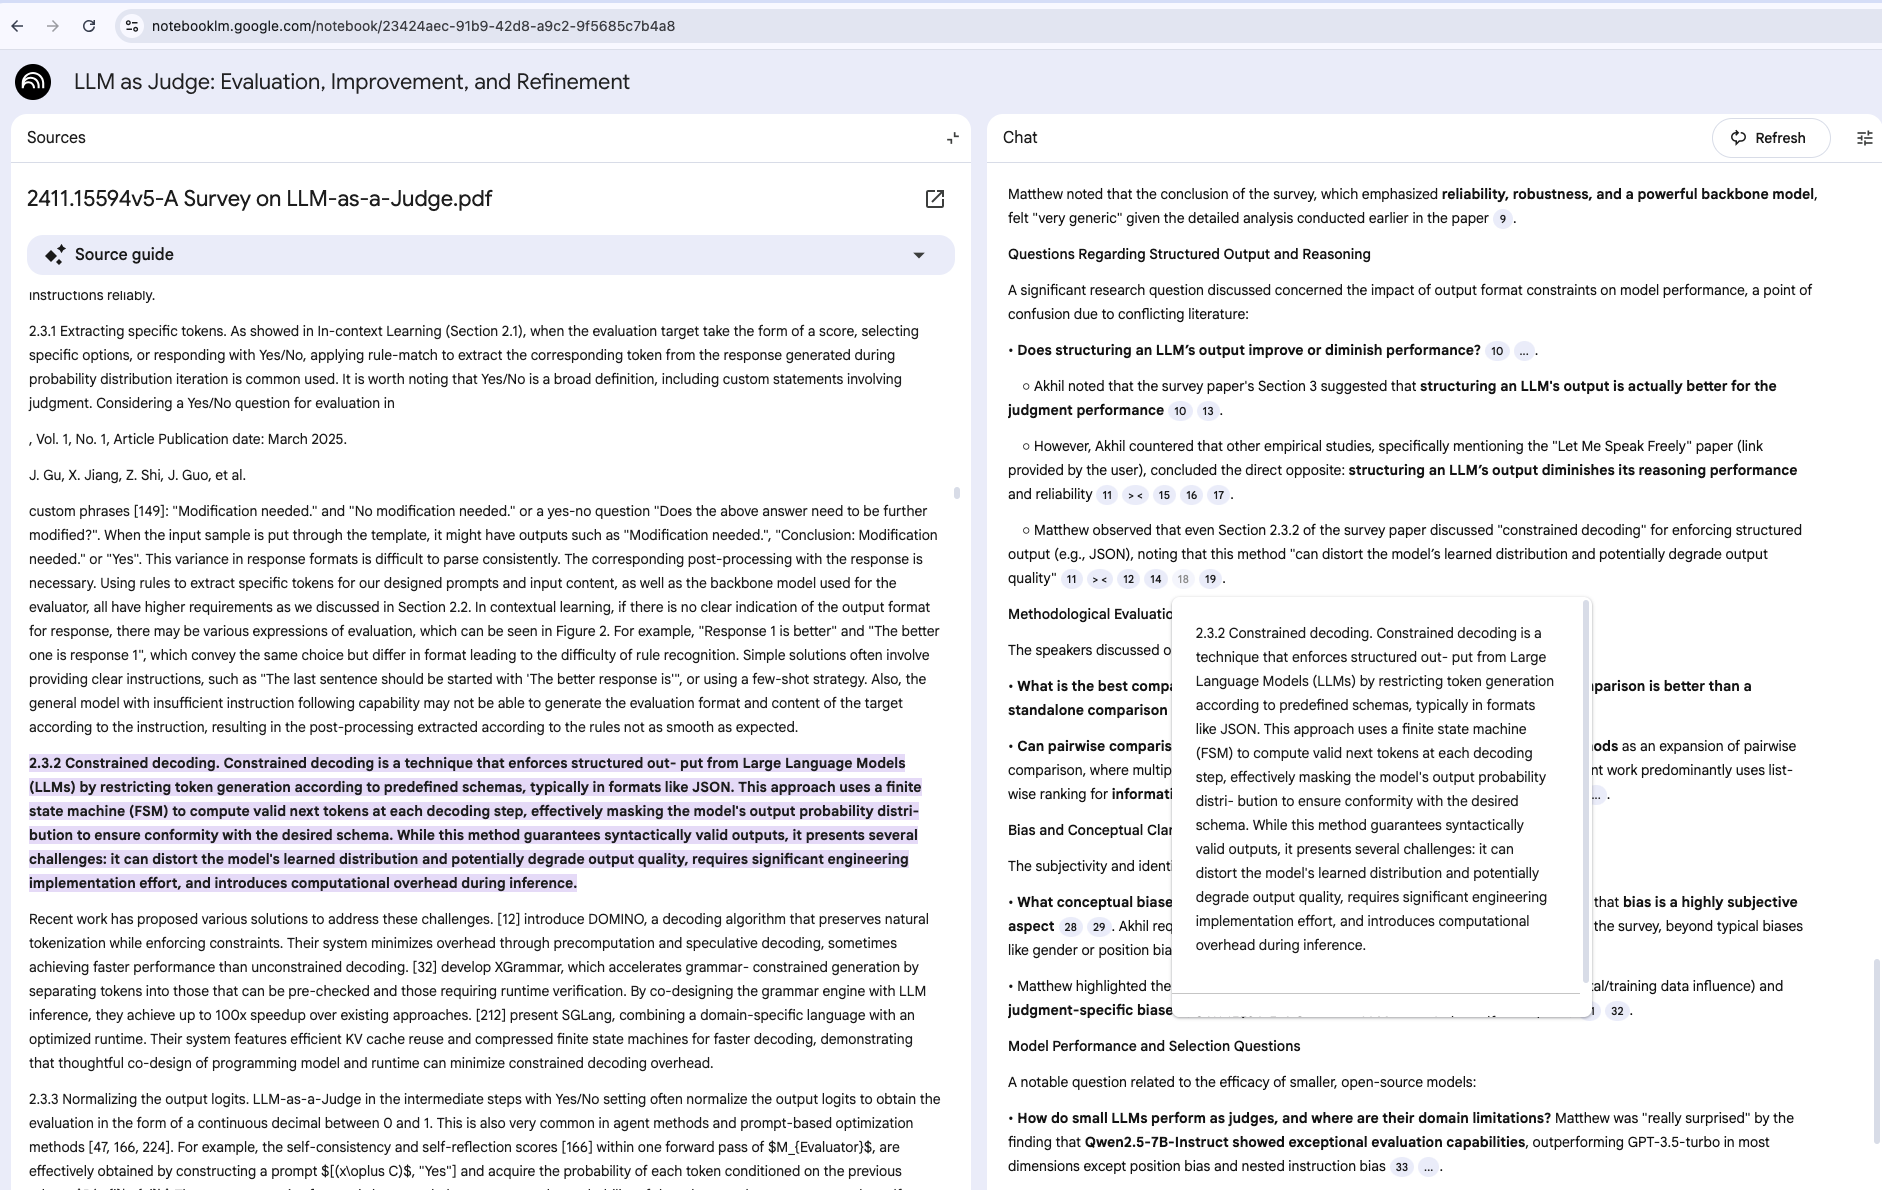Image resolution: width=1882 pixels, height=1190 pixels.
Task: Open the survey PDF in new tab
Action: (x=934, y=199)
